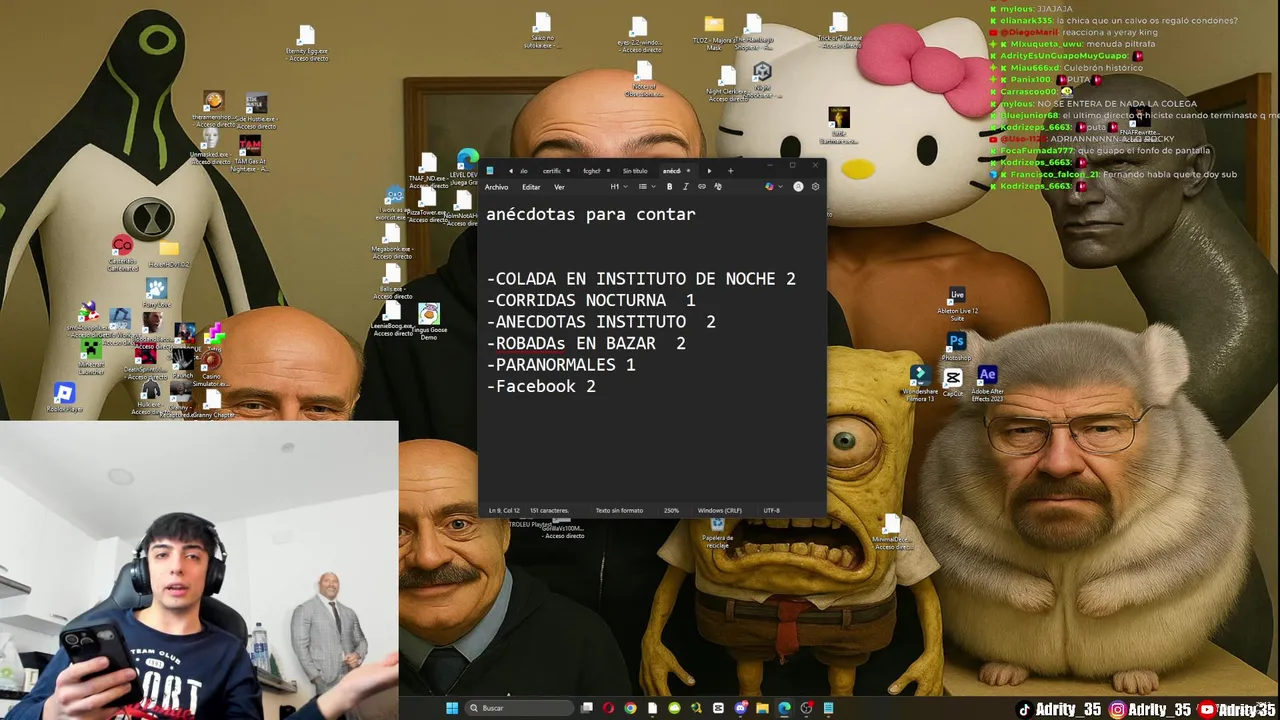This screenshot has height=720, width=1280.
Task: Click the line '-ANECDOTAS INSTITUTO 2'
Action: click(x=601, y=322)
